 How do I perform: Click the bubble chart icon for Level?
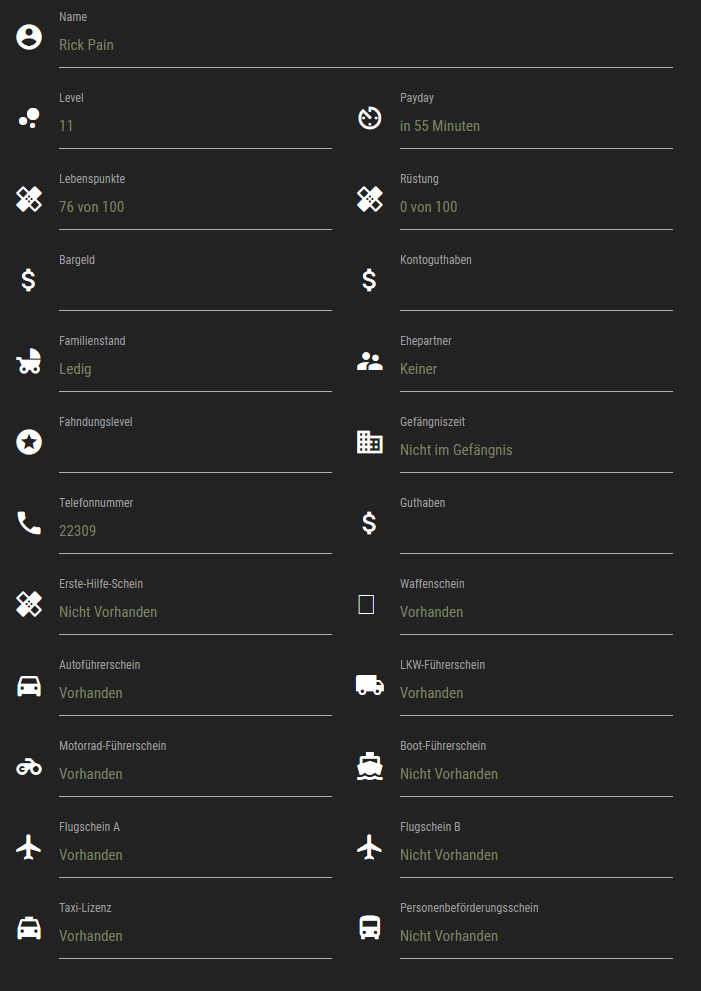coord(29,118)
